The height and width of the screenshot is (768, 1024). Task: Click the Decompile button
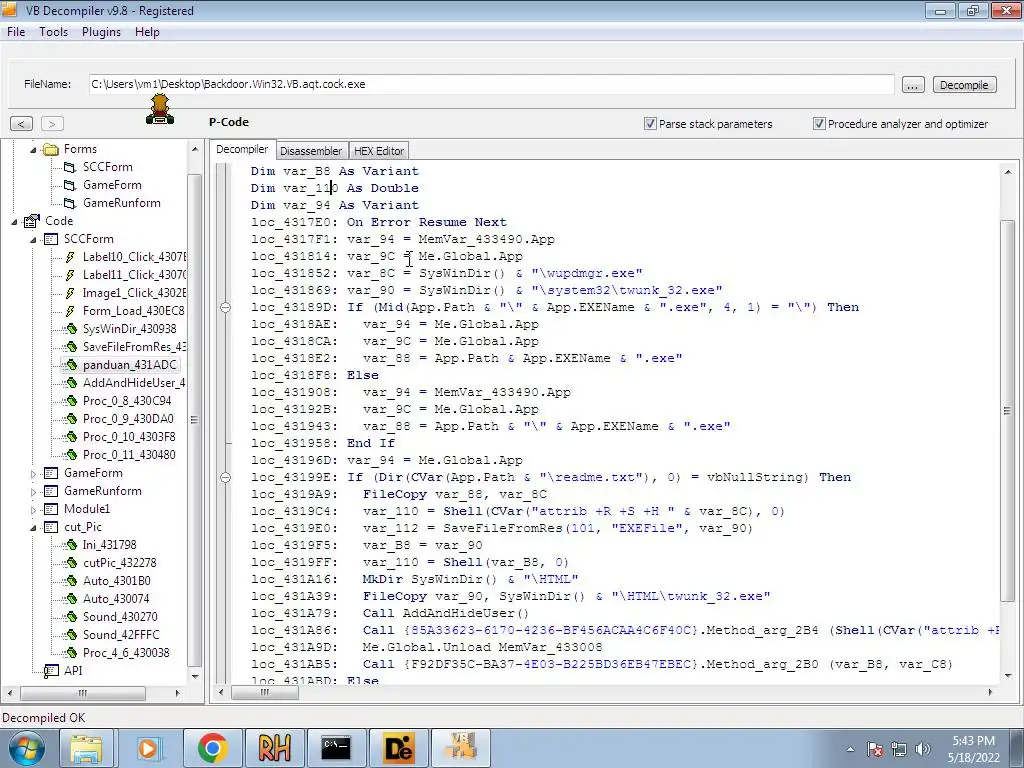[x=964, y=85]
